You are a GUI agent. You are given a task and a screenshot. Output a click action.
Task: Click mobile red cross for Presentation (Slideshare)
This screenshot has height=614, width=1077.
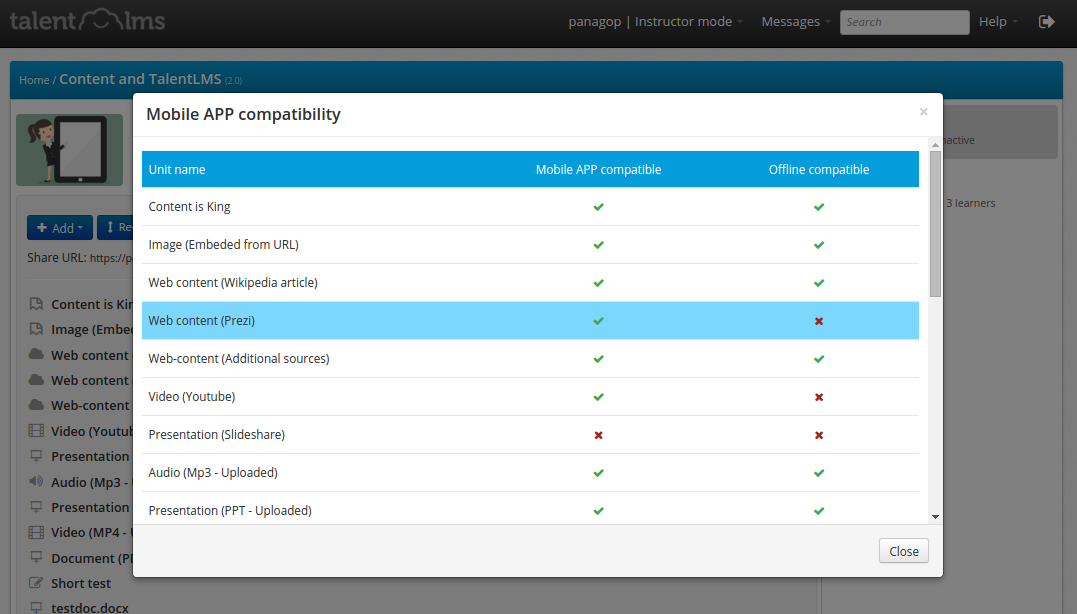click(598, 435)
